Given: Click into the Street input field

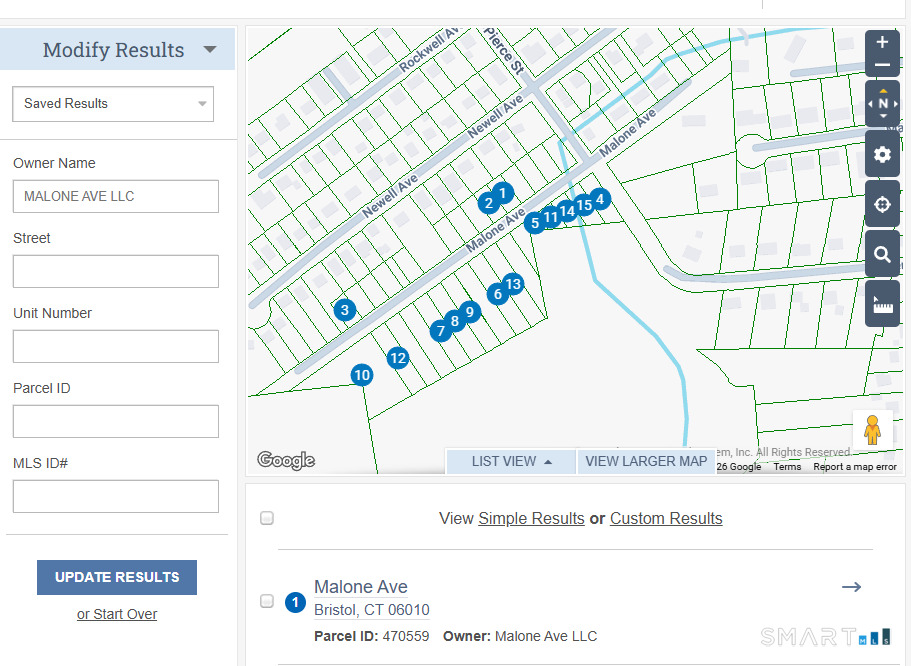Looking at the screenshot, I should point(116,271).
